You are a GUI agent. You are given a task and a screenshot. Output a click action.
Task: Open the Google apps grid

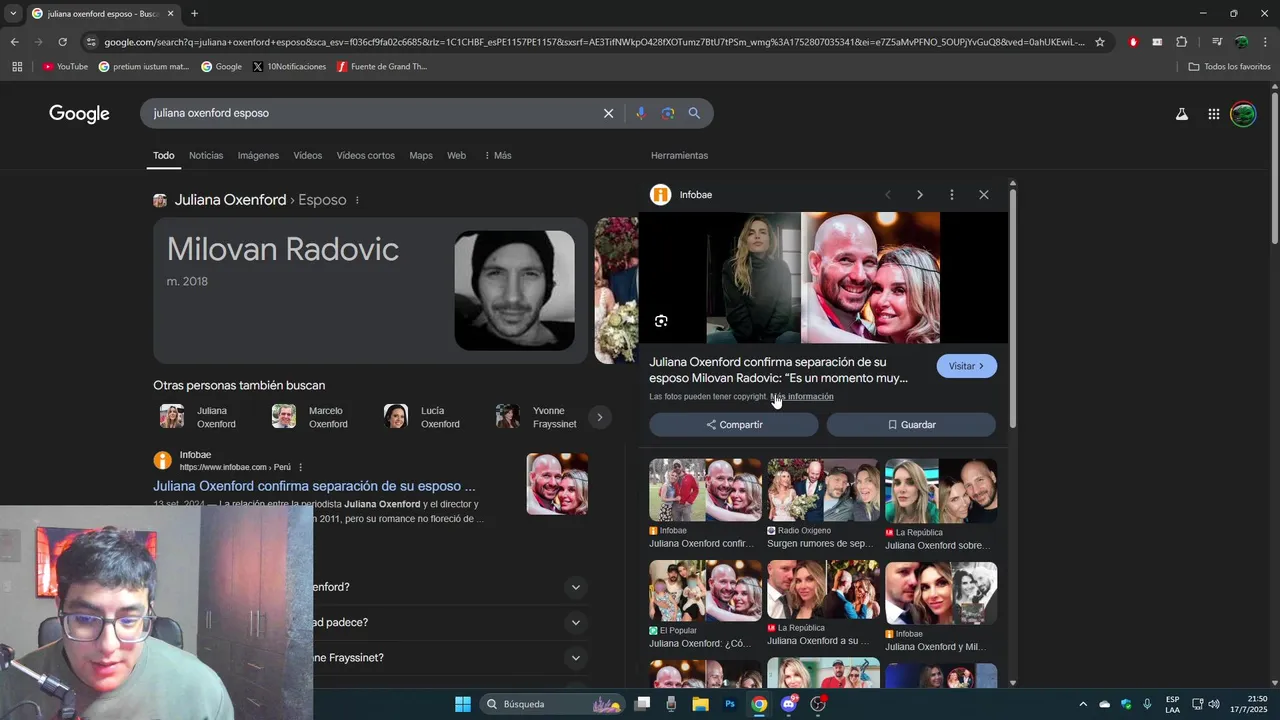[1213, 114]
